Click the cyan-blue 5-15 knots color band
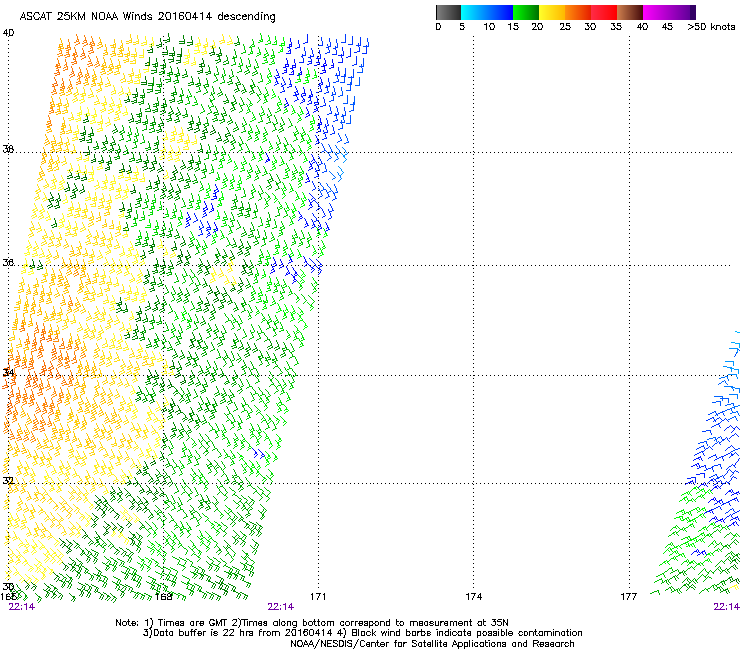This screenshot has height=650, width=740. coord(487,12)
